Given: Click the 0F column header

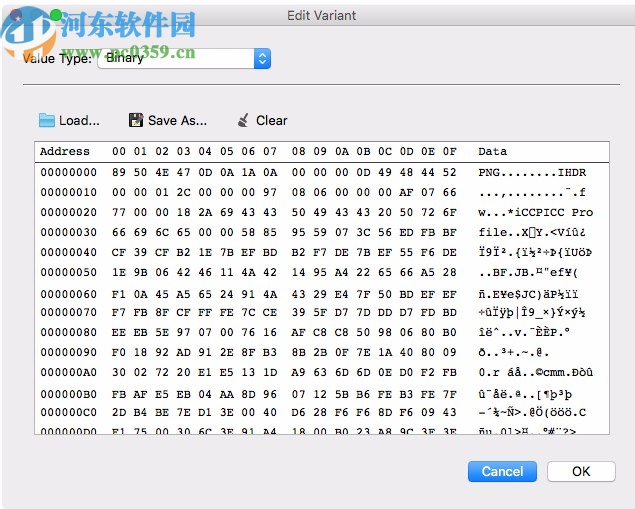Looking at the screenshot, I should [x=449, y=151].
